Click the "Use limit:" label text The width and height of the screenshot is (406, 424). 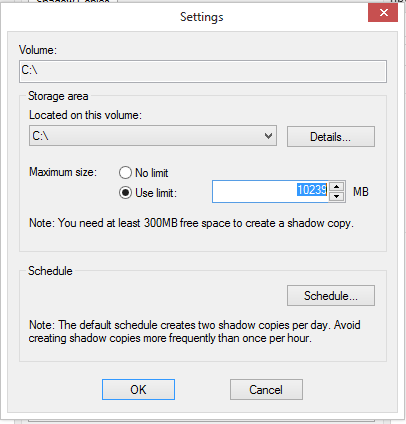pos(156,193)
